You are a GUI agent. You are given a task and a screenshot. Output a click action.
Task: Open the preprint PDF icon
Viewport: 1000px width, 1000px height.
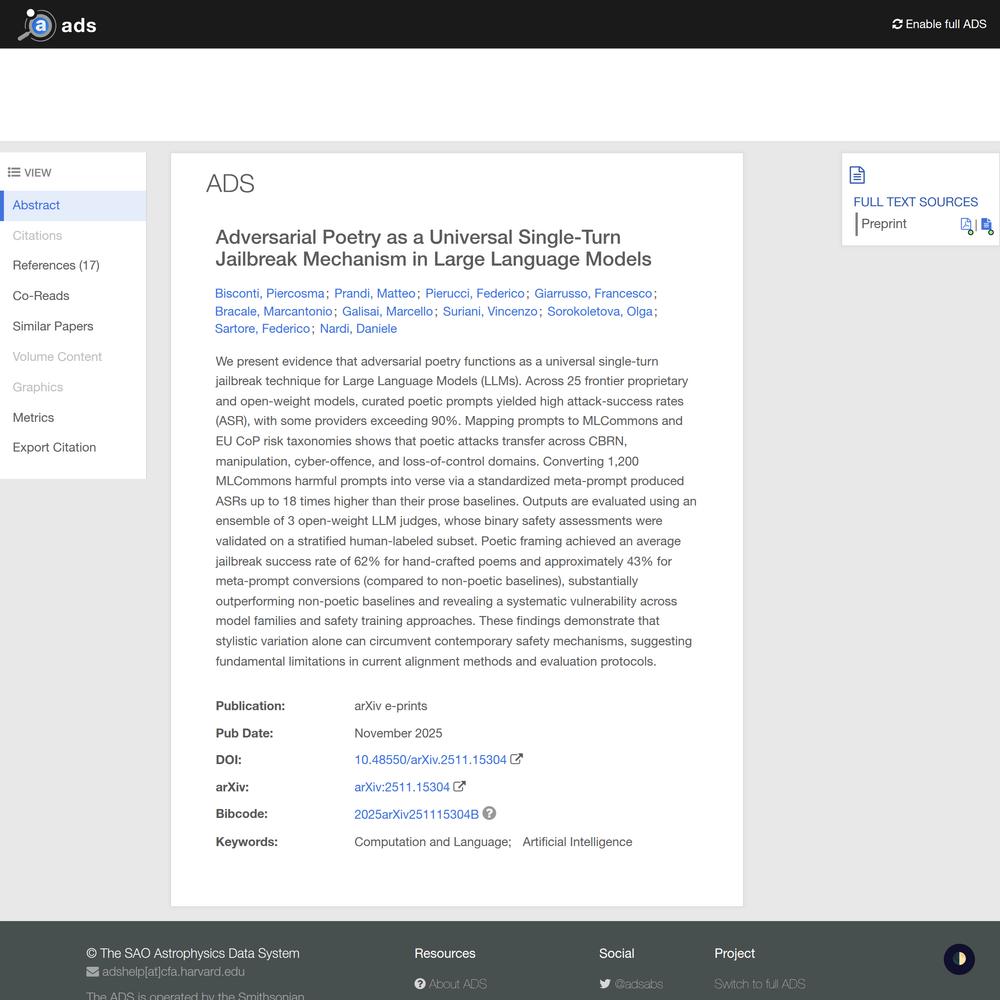click(966, 225)
